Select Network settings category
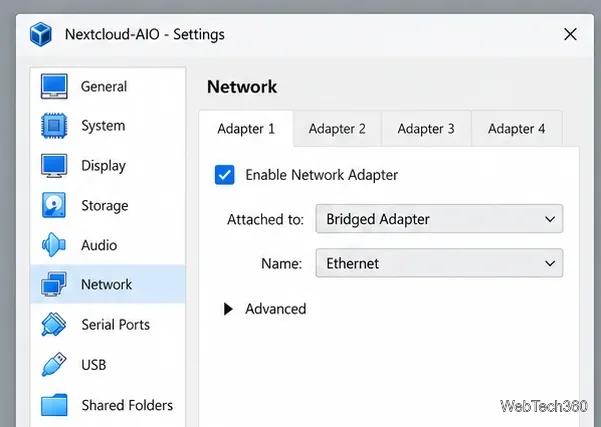The height and width of the screenshot is (427, 601). 108,284
